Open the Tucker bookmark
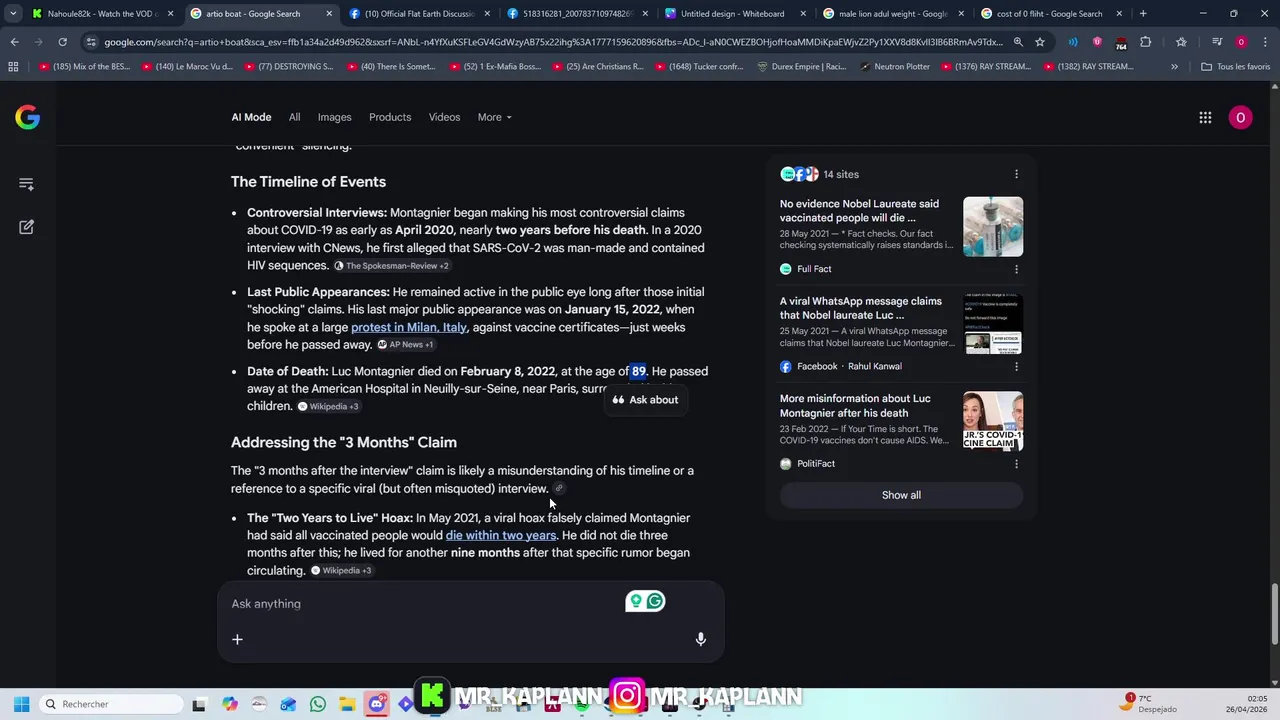This screenshot has height=720, width=1280. 697,66
